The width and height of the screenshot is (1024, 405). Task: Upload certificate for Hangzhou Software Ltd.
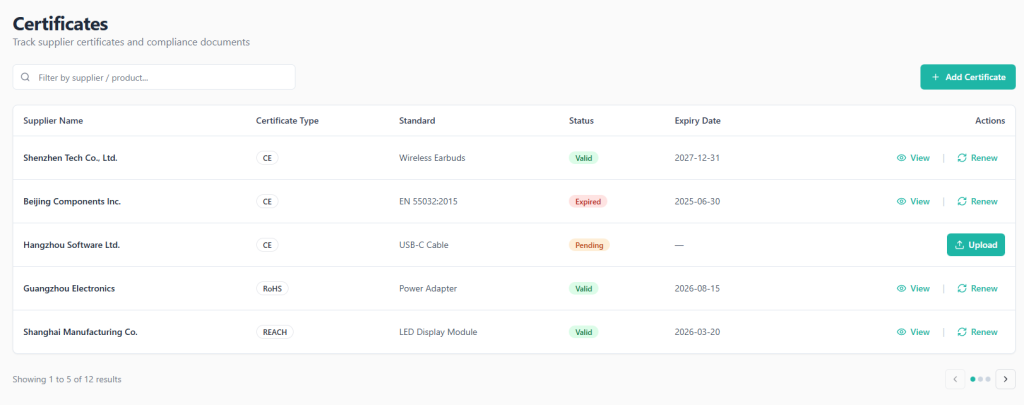(x=975, y=245)
